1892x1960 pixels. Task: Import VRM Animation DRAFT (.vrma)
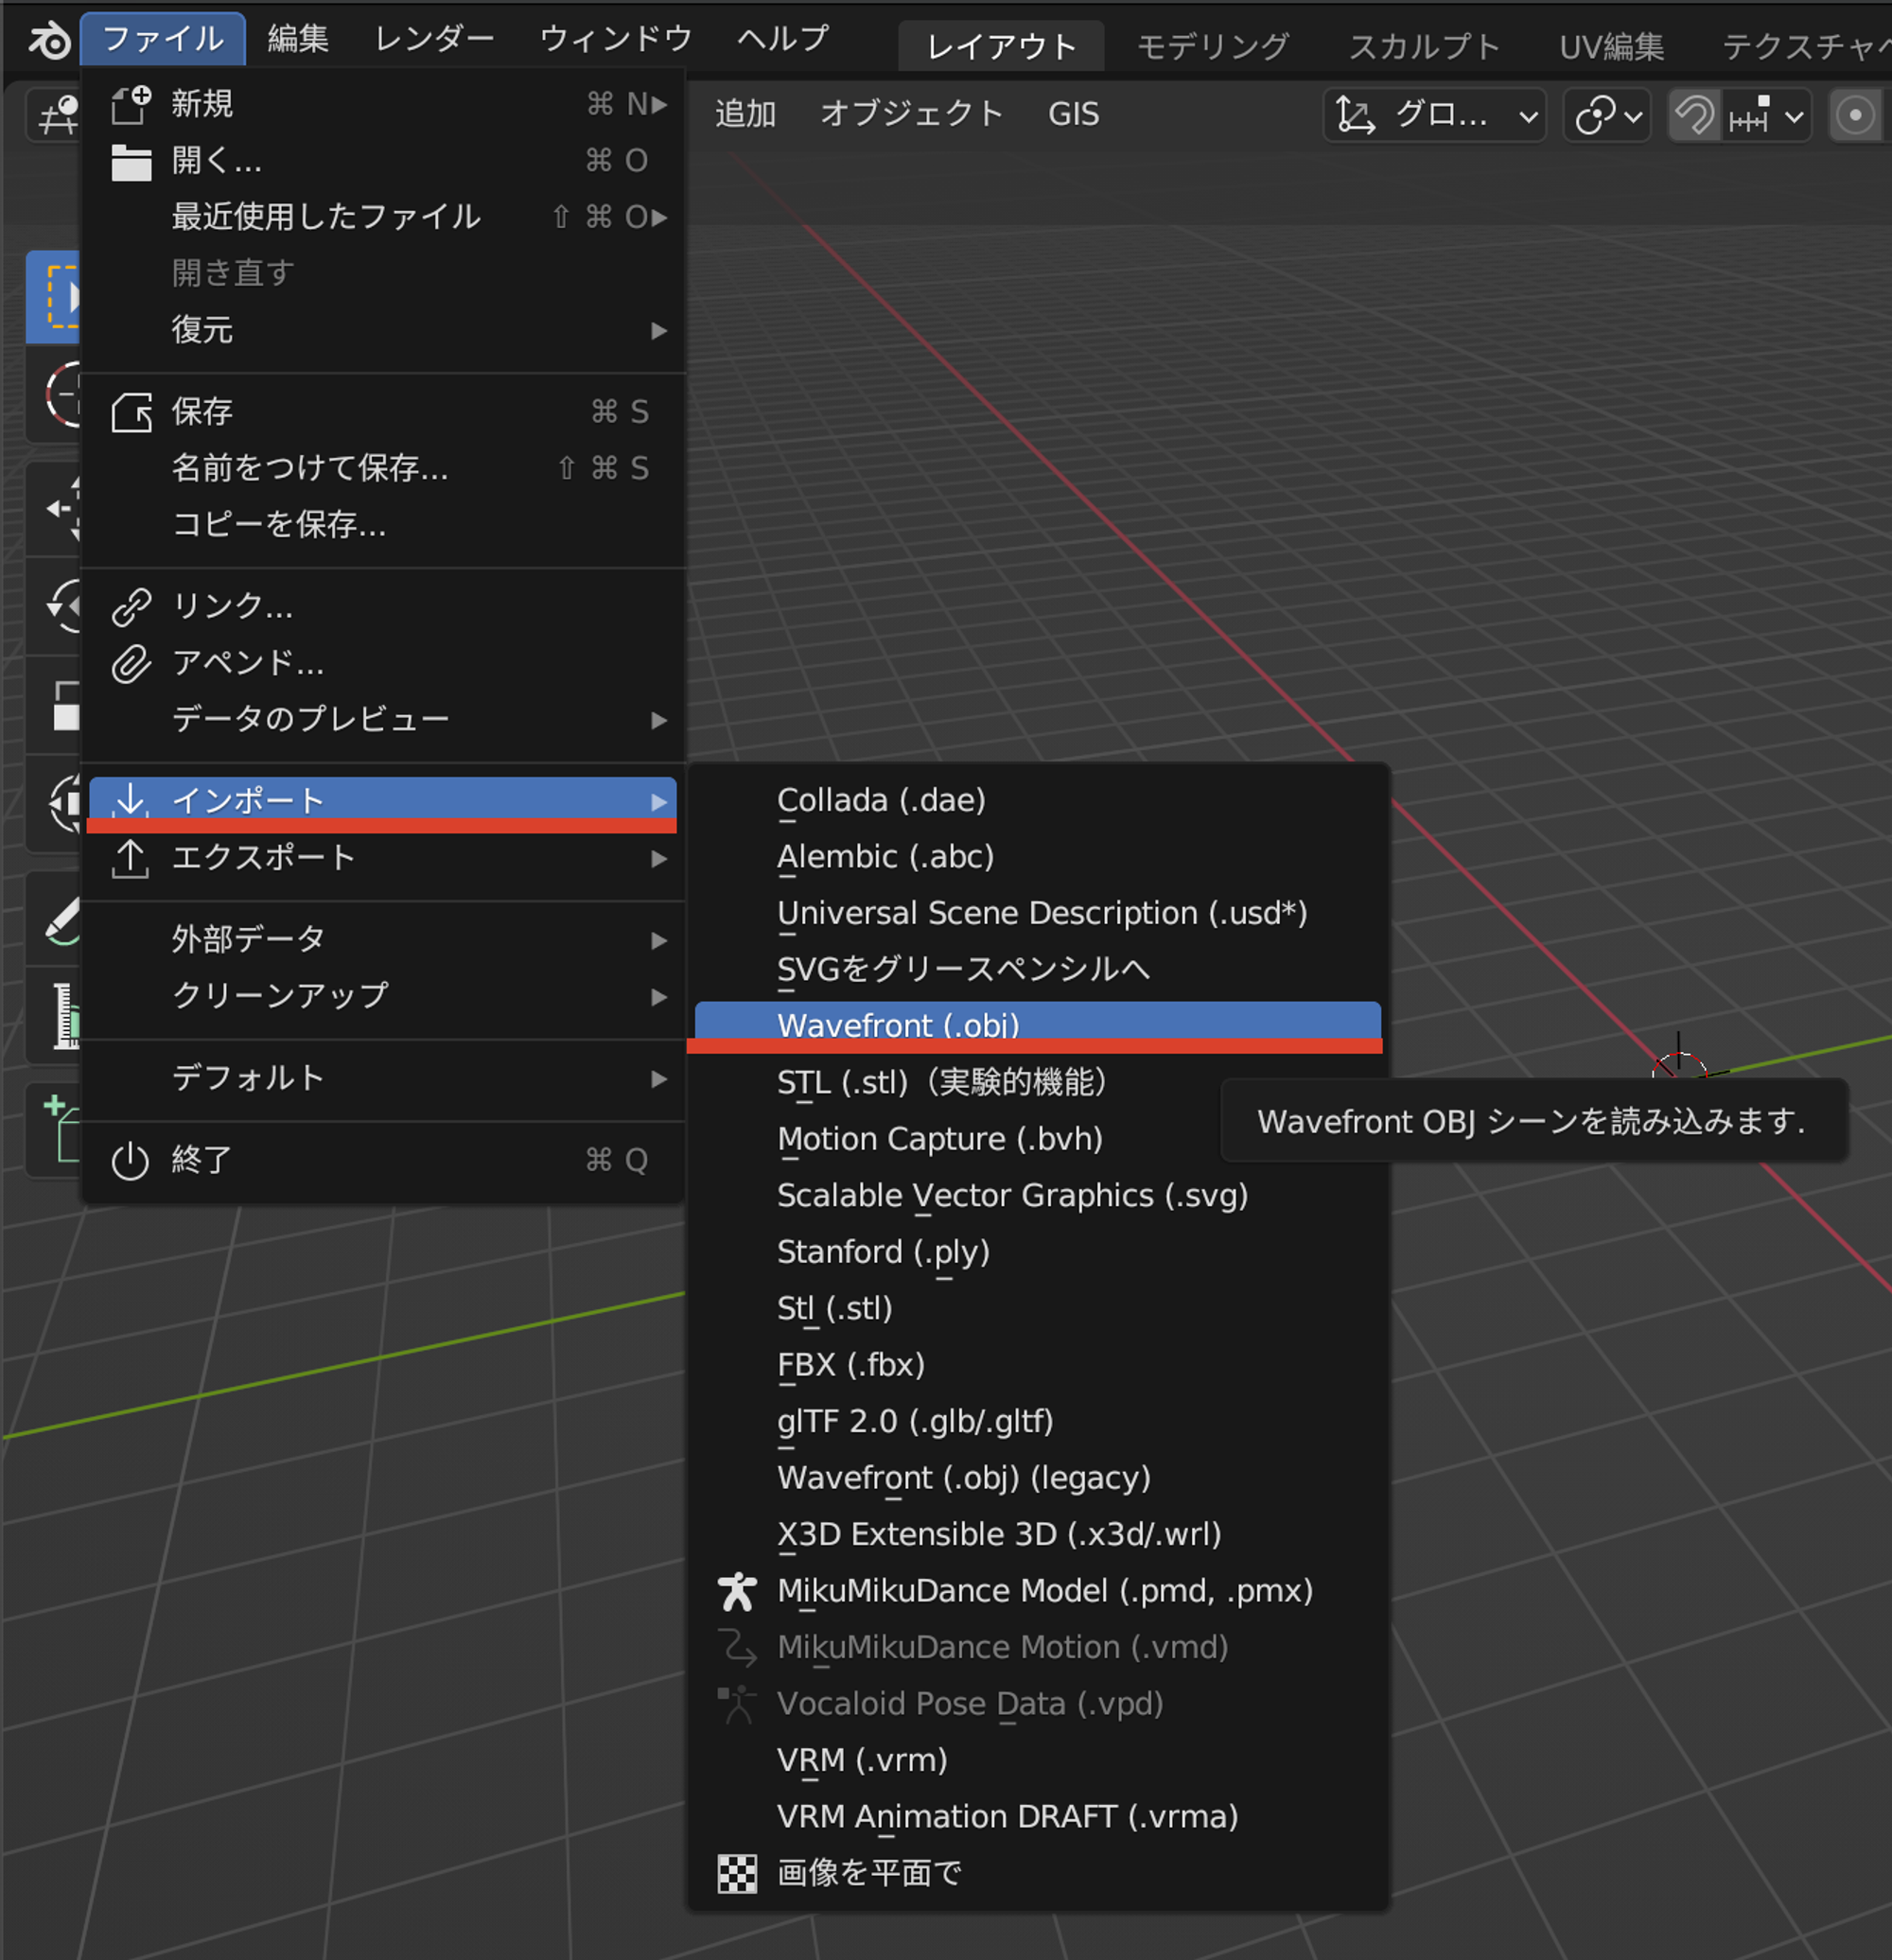(x=1038, y=1817)
